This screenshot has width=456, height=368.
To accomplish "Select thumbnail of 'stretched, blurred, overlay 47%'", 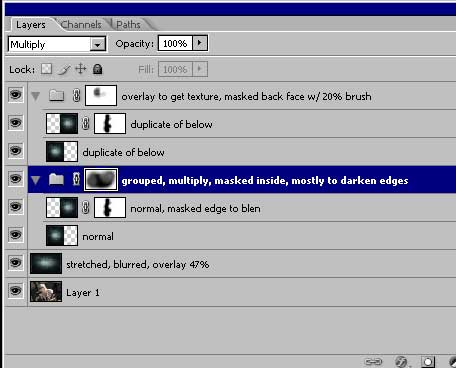I will pyautogui.click(x=46, y=263).
